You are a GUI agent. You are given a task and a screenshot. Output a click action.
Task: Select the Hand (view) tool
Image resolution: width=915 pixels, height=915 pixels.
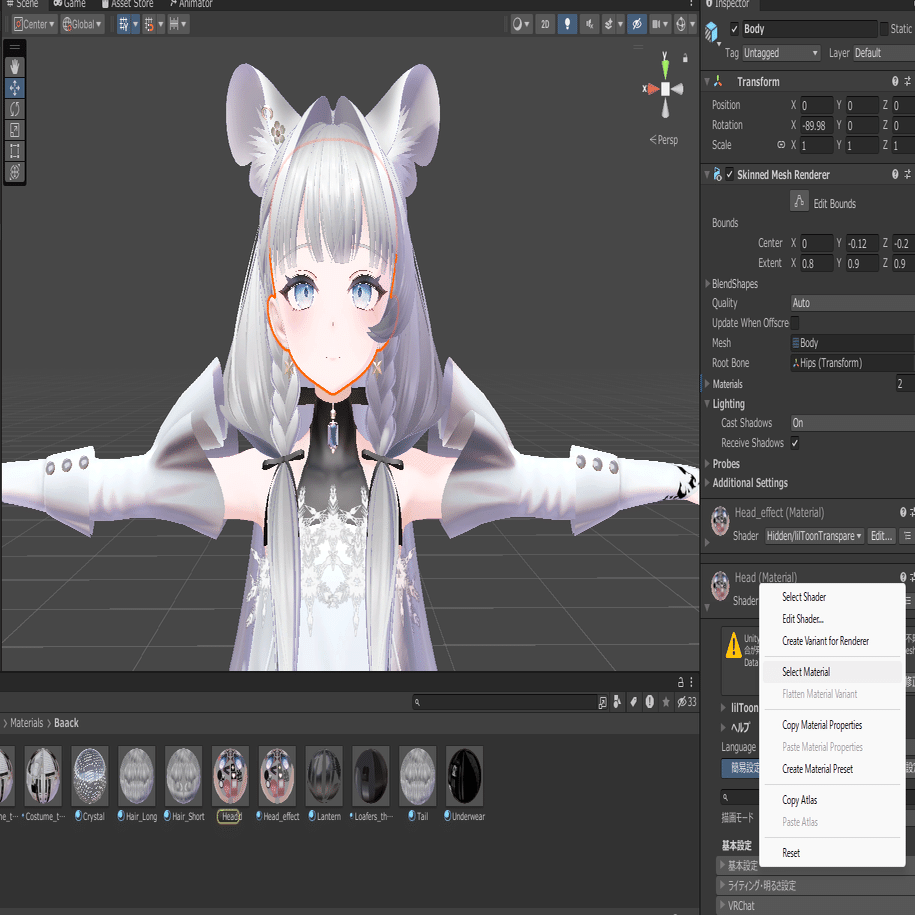[15, 67]
